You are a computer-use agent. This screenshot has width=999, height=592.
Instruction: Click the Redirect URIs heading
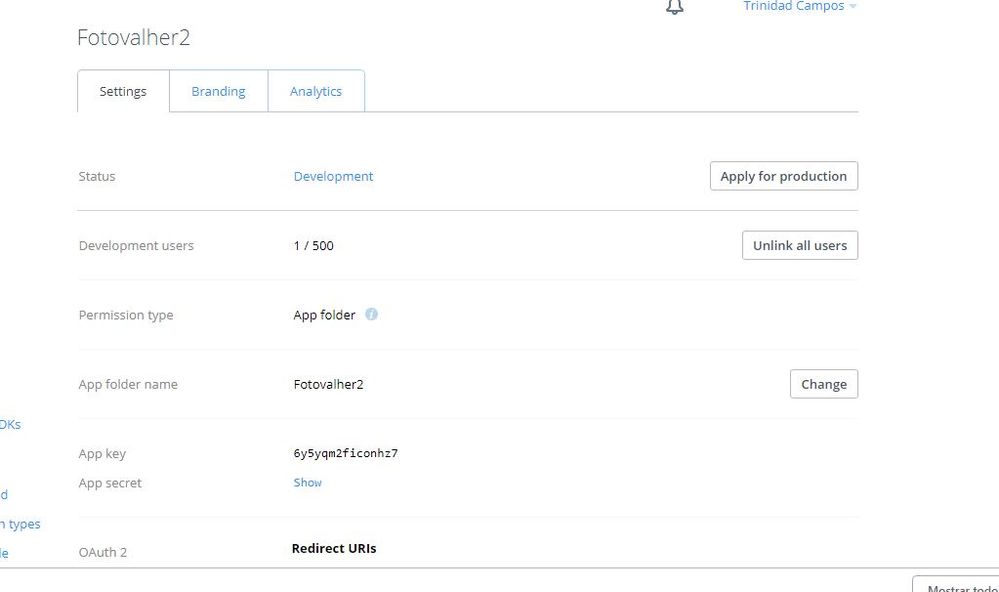tap(334, 548)
